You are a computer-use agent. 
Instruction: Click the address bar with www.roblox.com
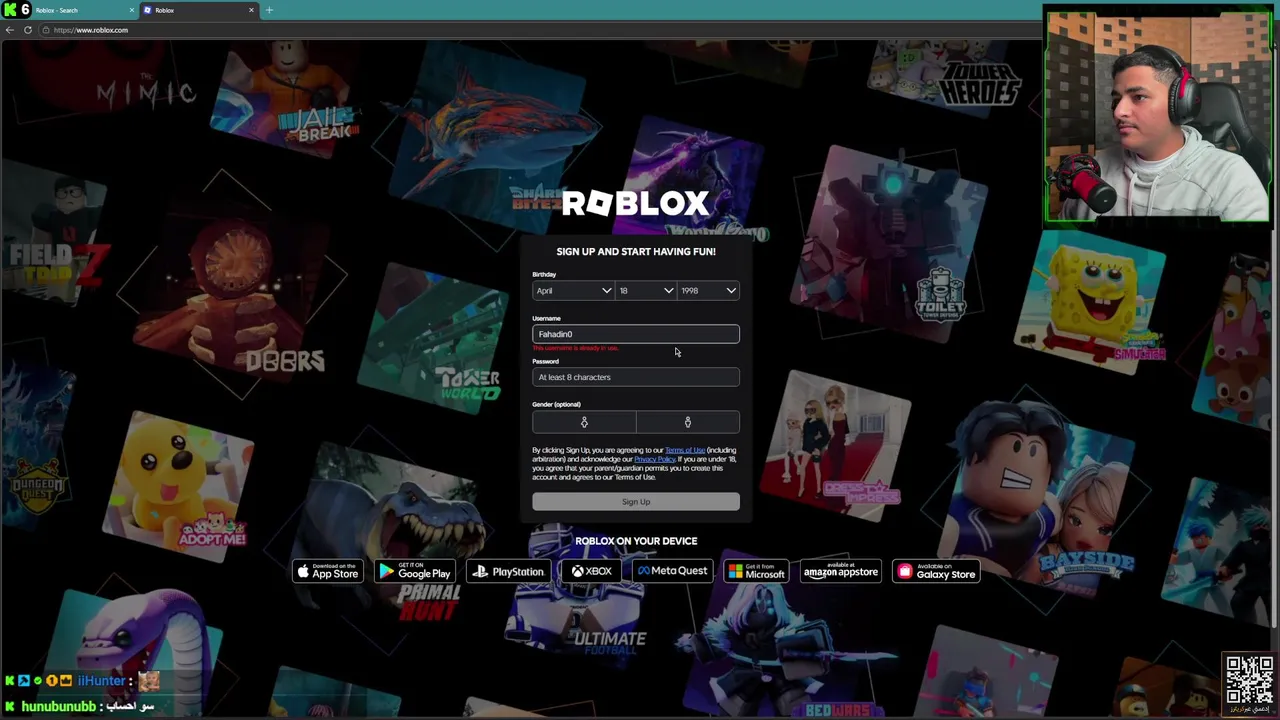pos(540,30)
